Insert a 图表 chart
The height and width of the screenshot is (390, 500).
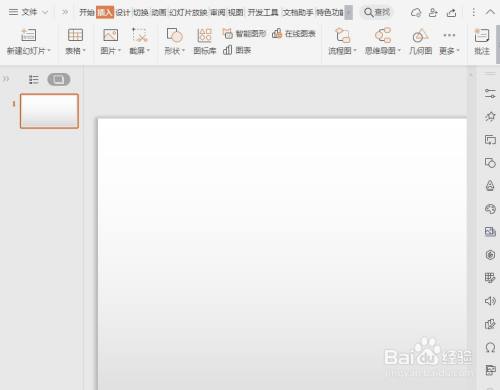237,50
